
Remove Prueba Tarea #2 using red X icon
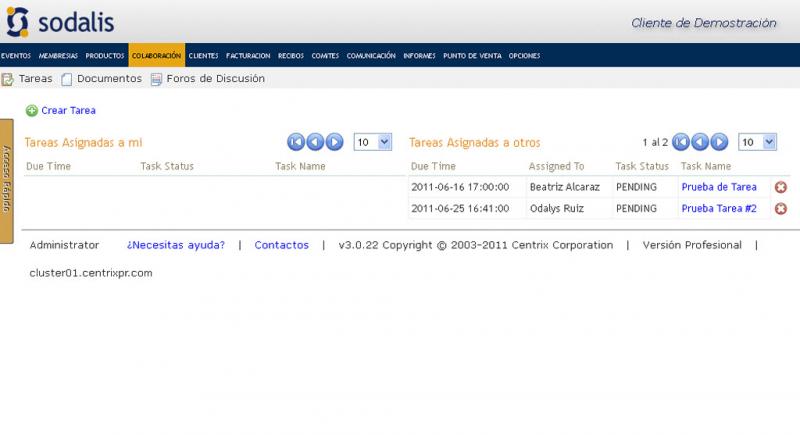pos(781,209)
